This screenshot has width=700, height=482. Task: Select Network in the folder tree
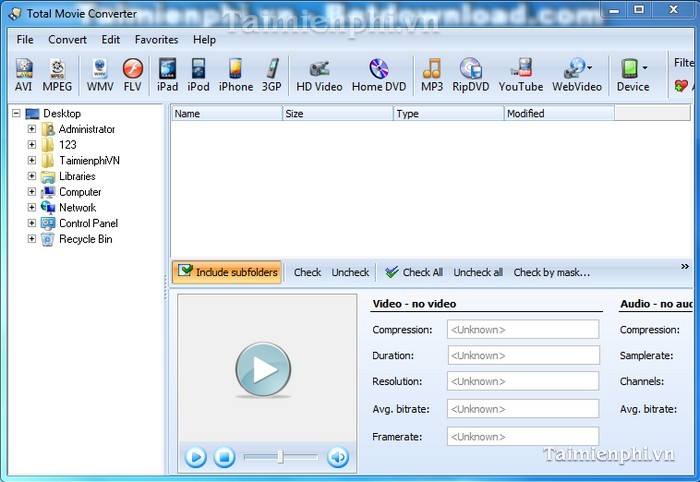pyautogui.click(x=77, y=208)
